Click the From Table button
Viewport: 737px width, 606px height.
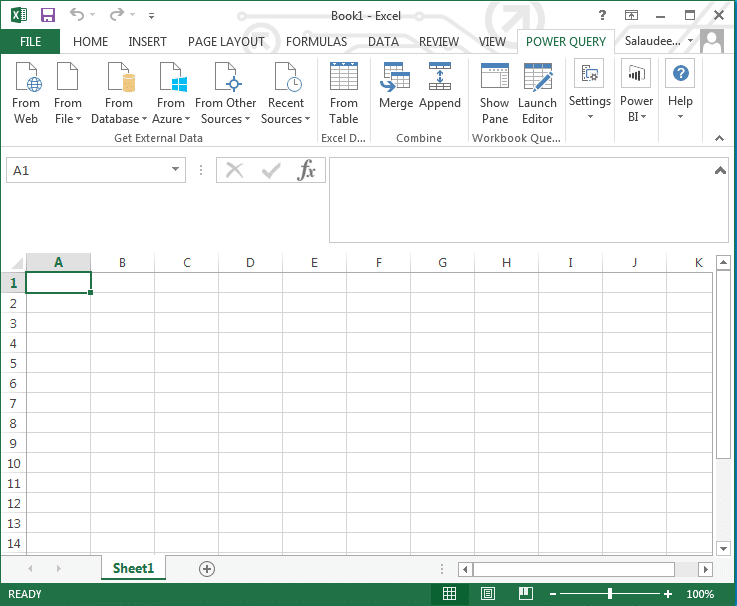344,94
